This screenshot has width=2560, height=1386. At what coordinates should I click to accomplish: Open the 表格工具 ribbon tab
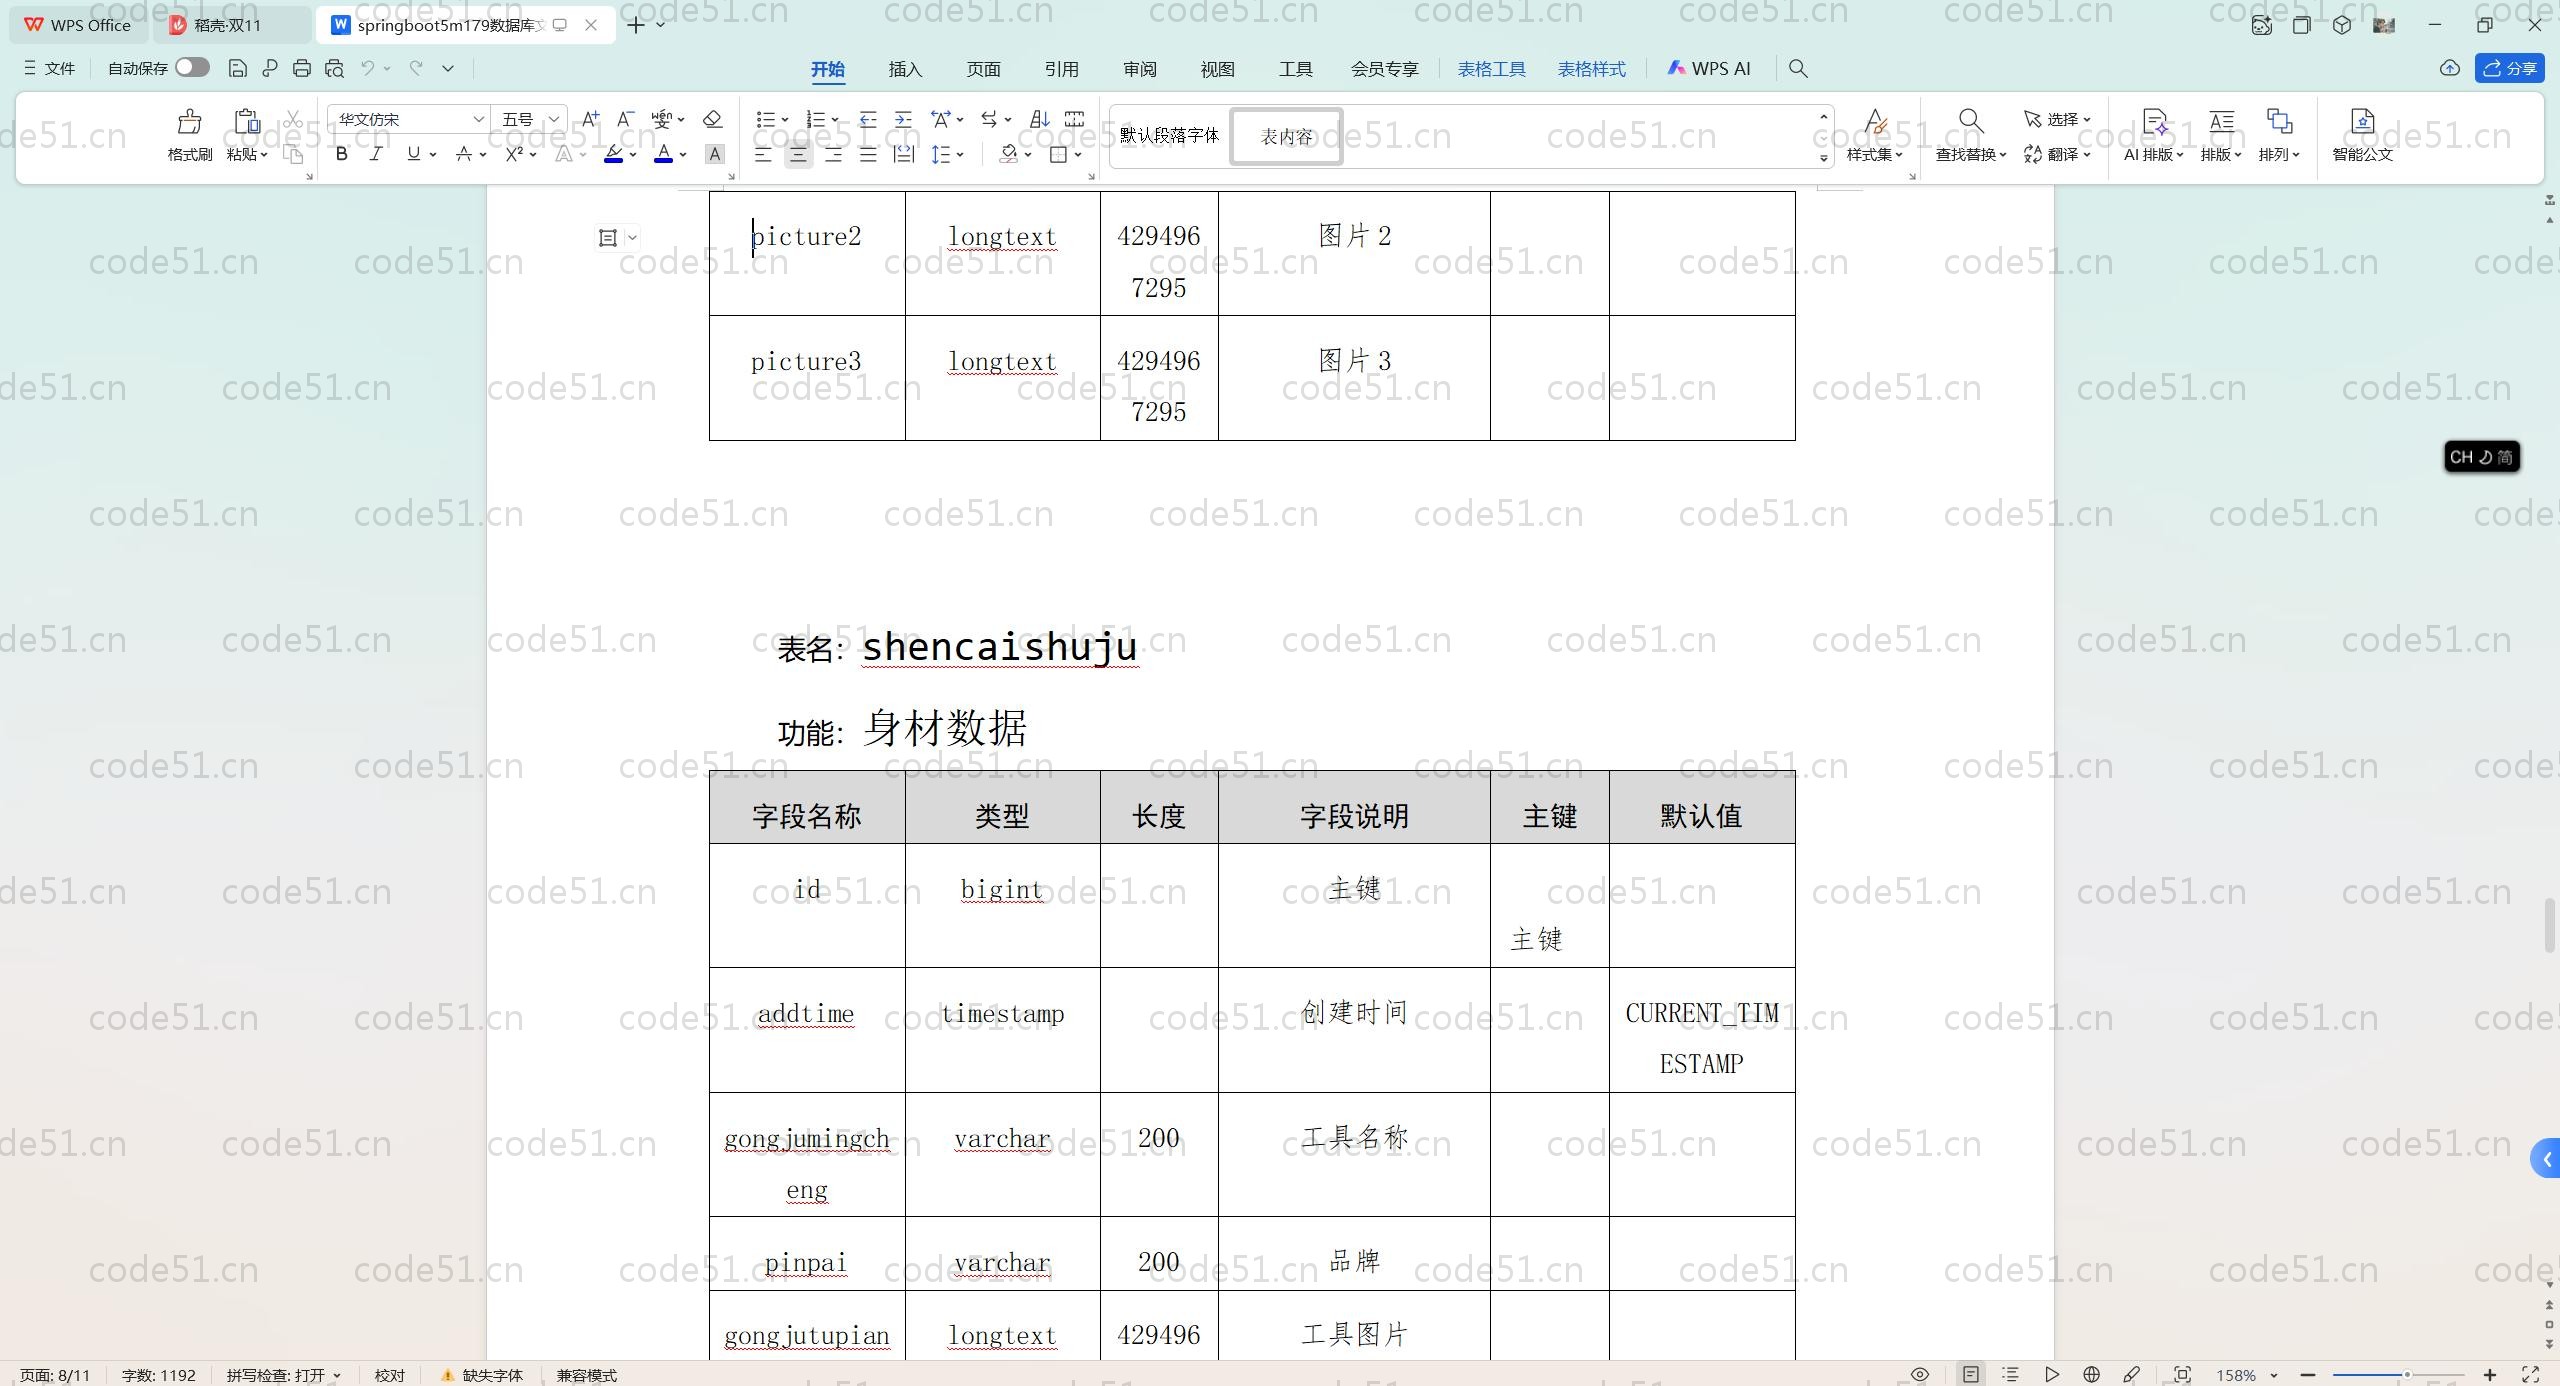click(1491, 69)
